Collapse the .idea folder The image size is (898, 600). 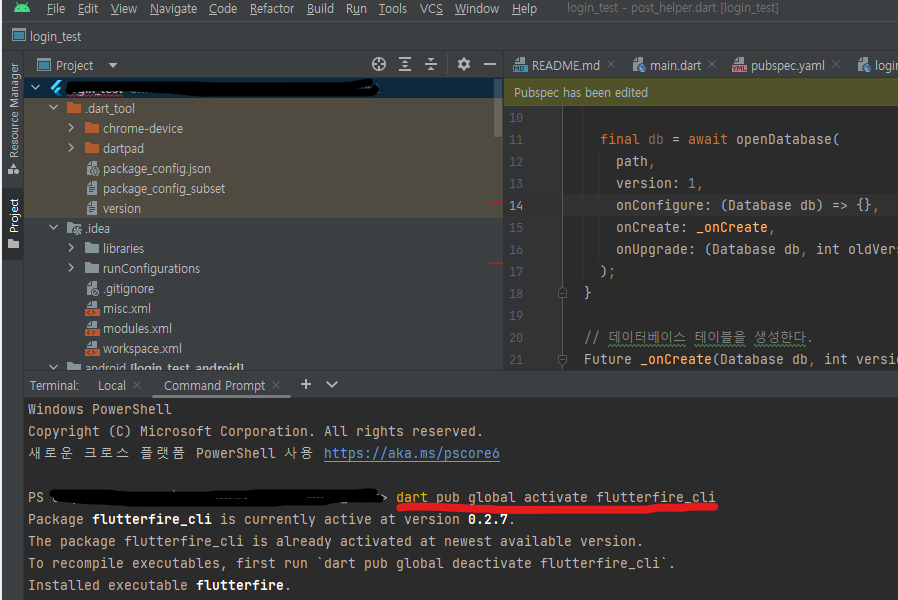coord(54,228)
